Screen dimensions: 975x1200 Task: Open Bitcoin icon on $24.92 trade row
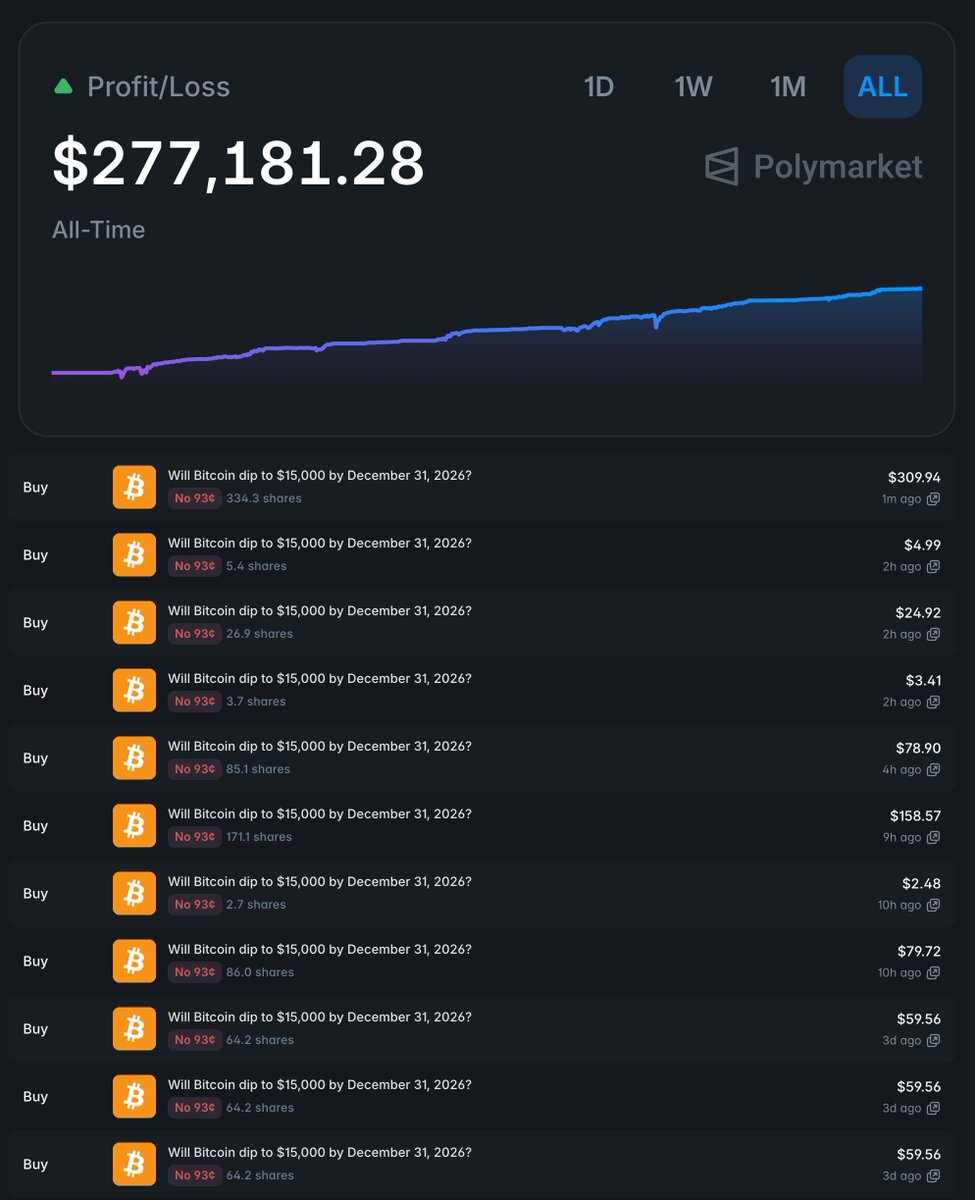pyautogui.click(x=134, y=623)
